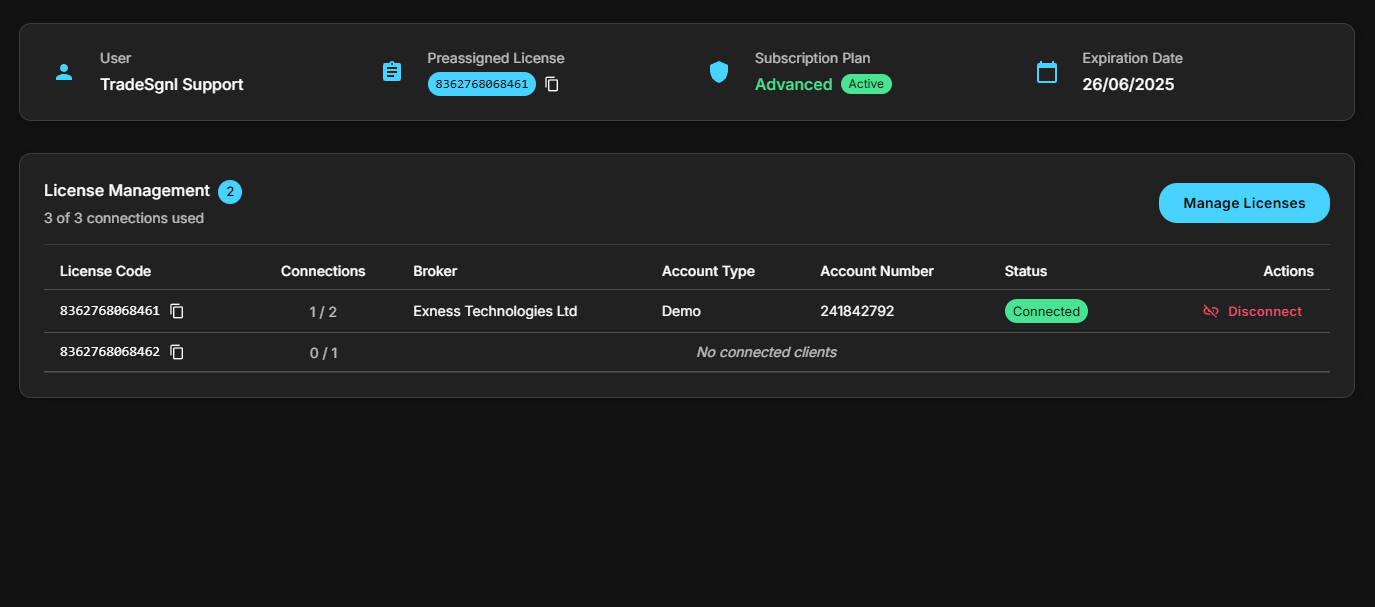Click the calendar icon beside Expiration Date
This screenshot has height=607, width=1375.
coord(1046,71)
